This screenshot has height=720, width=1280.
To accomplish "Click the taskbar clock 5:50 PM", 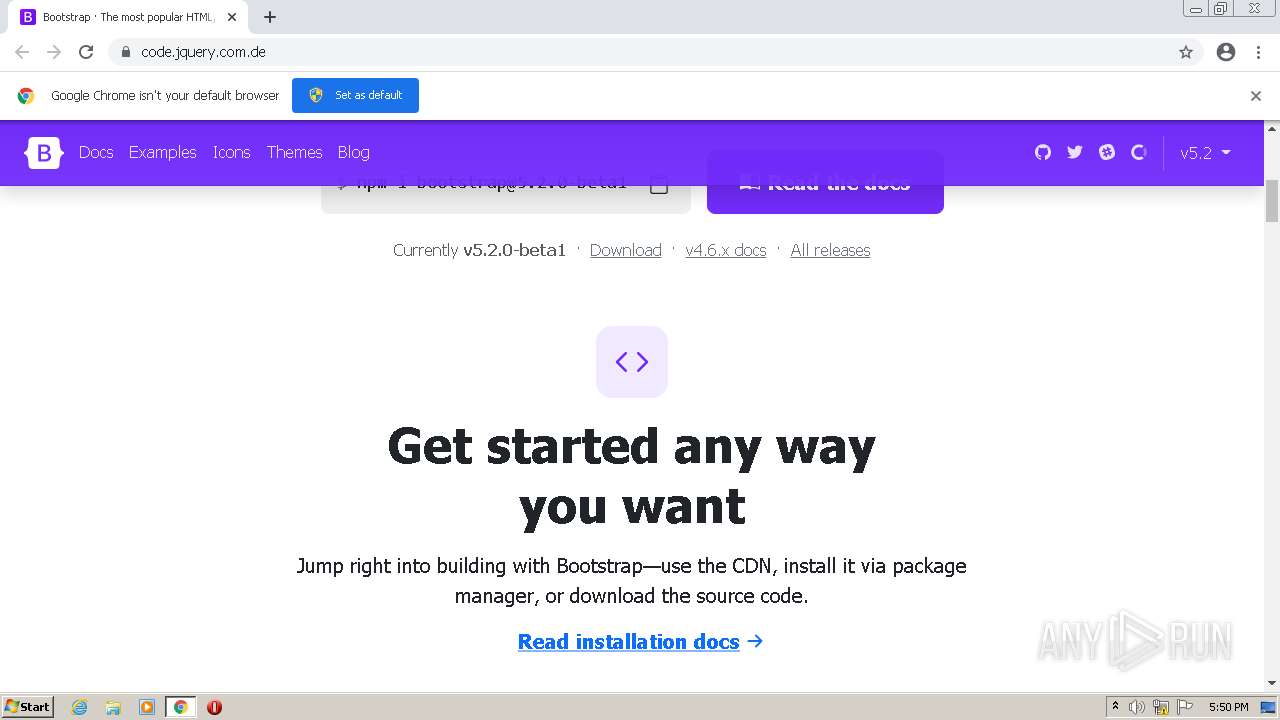I will coord(1228,707).
